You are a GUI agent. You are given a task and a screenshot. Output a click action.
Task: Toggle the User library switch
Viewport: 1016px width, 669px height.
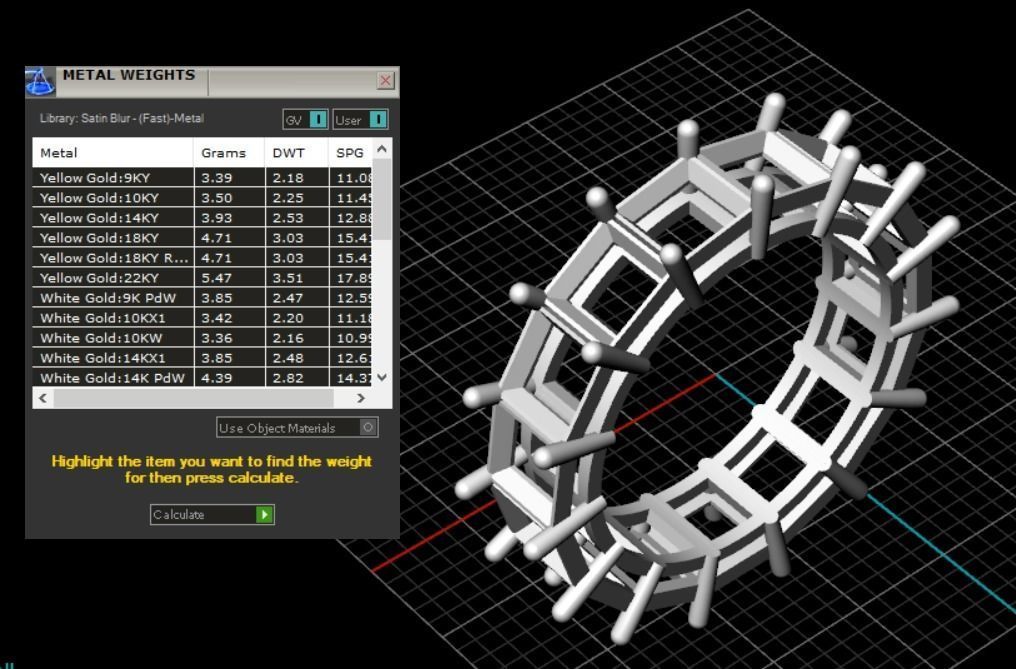click(x=360, y=120)
